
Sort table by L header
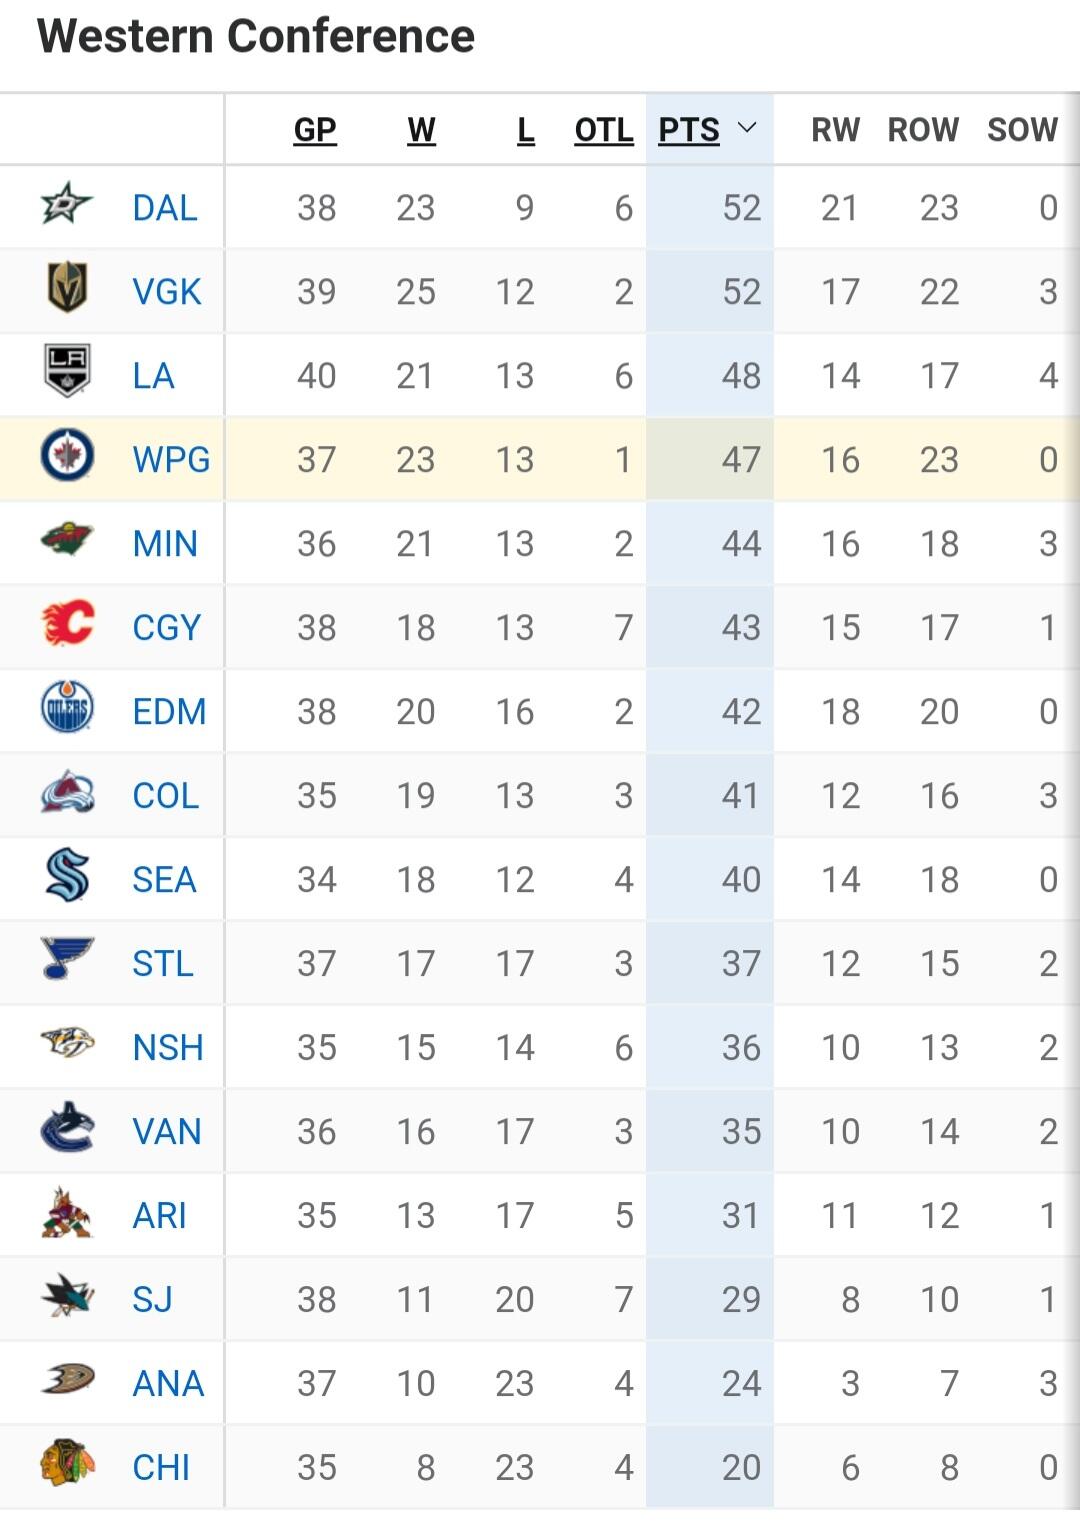[x=525, y=130]
